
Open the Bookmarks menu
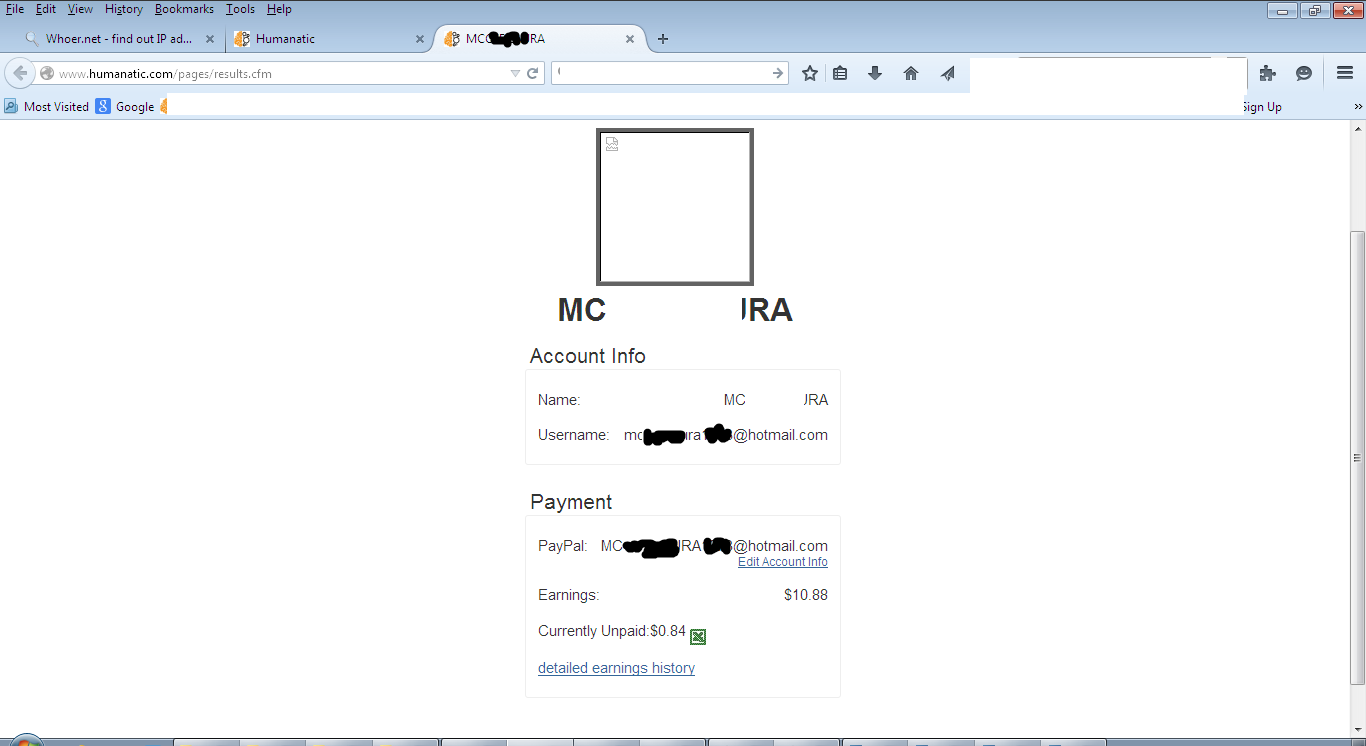(x=184, y=9)
